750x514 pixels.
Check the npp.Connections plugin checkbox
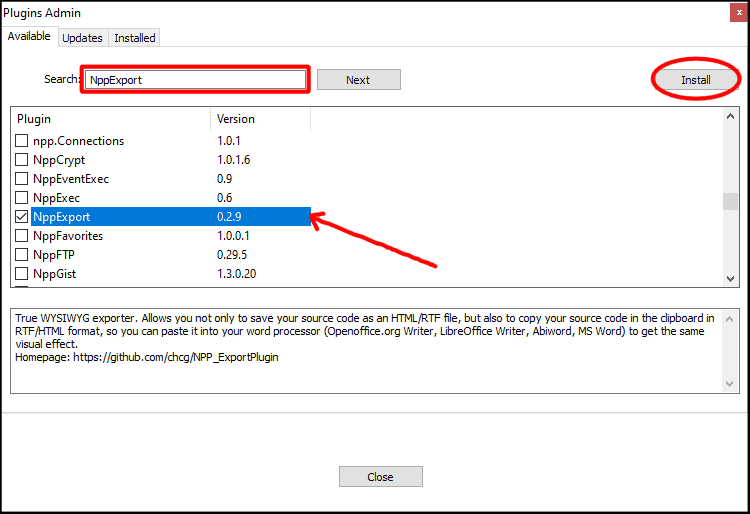coord(22,141)
